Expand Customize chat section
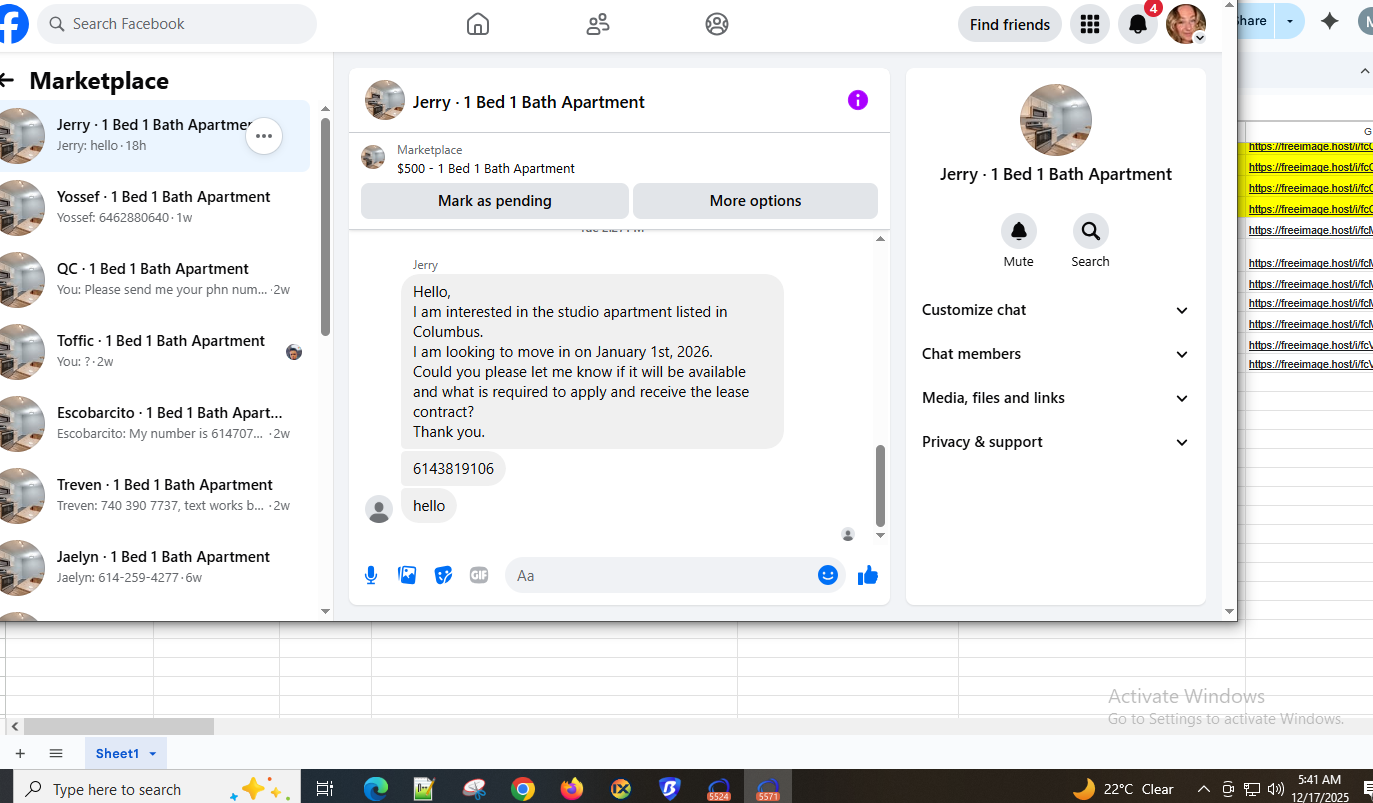The height and width of the screenshot is (803, 1373). (1055, 310)
